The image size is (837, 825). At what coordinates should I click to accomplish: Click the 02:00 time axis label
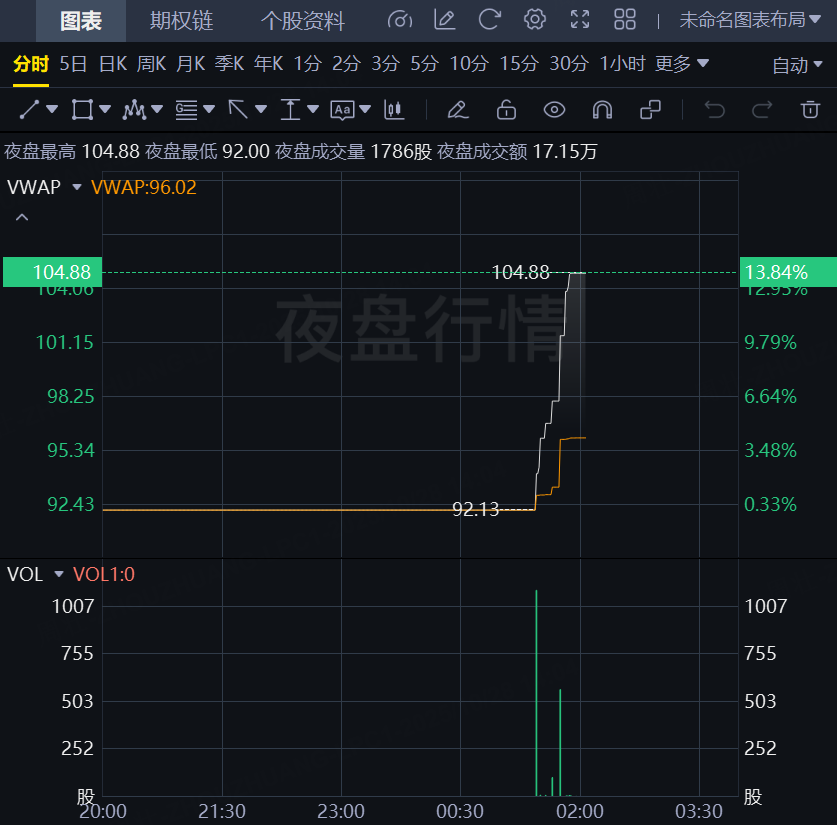[580, 812]
